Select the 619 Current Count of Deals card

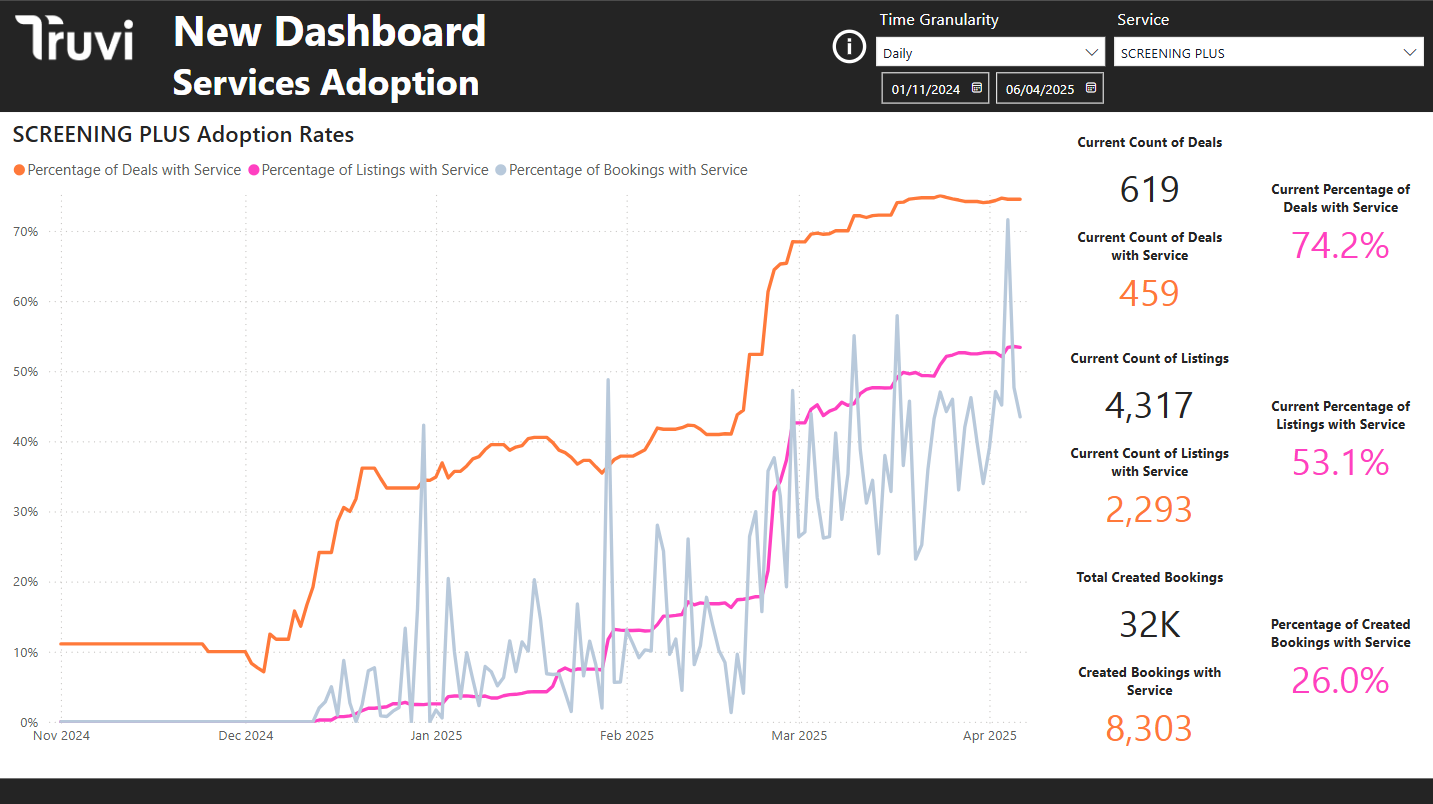coord(1149,189)
